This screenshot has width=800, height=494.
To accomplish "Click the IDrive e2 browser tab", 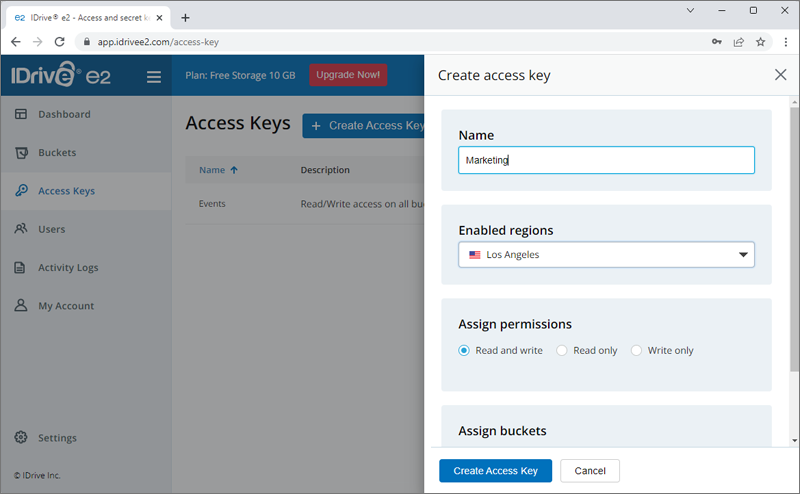I will coord(88,18).
